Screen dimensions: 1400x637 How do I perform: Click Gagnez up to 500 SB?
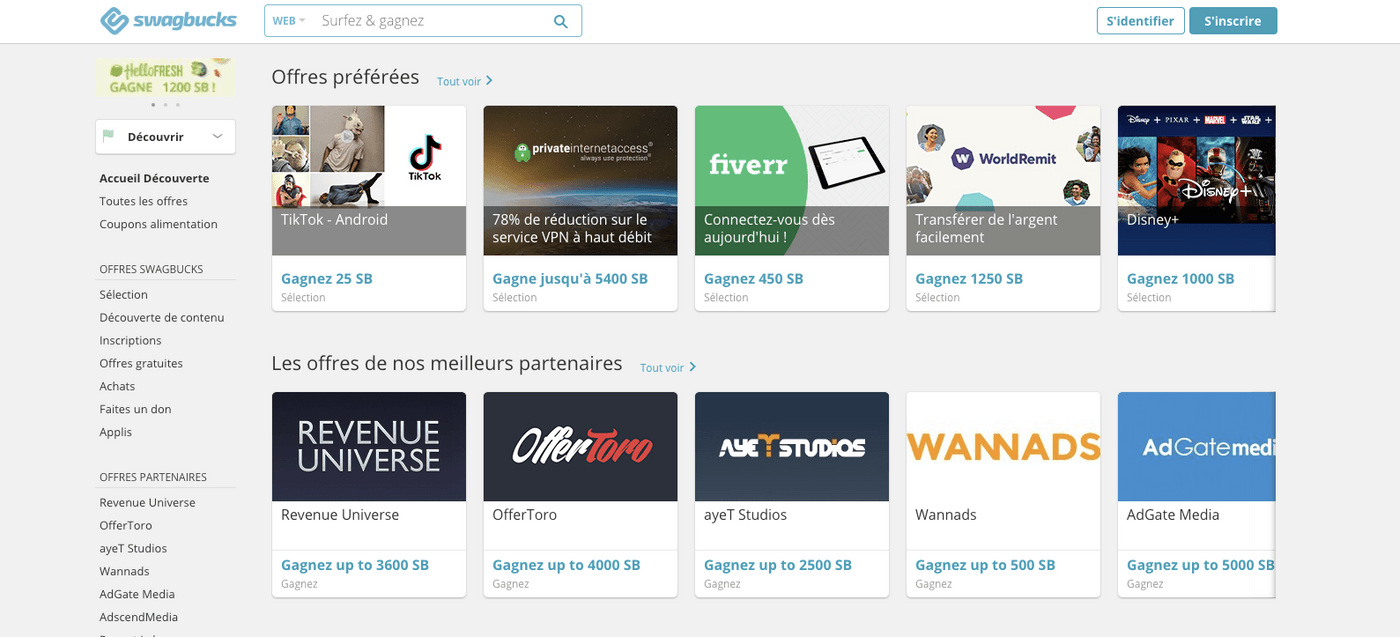tap(985, 565)
